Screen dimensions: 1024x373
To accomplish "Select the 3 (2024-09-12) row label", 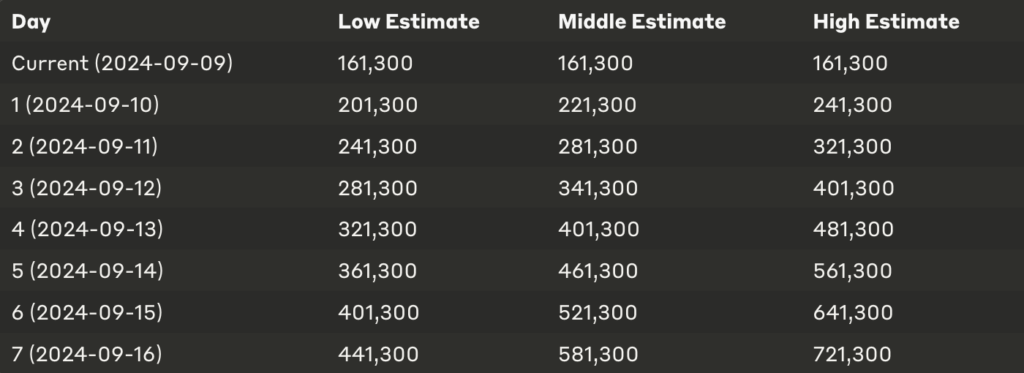I will point(86,188).
